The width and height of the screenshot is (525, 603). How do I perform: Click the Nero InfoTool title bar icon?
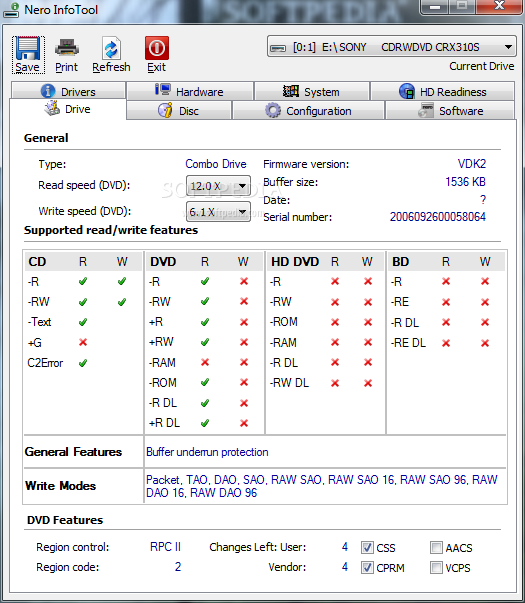pyautogui.click(x=12, y=10)
